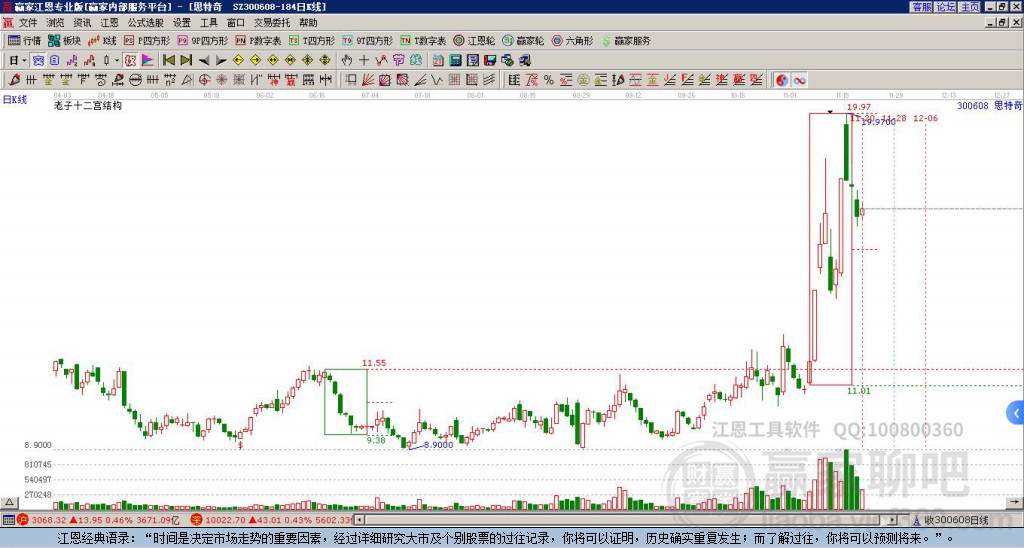This screenshot has width=1024, height=548.
Task: Click the blue 8.9000 low price marker
Action: click(438, 445)
